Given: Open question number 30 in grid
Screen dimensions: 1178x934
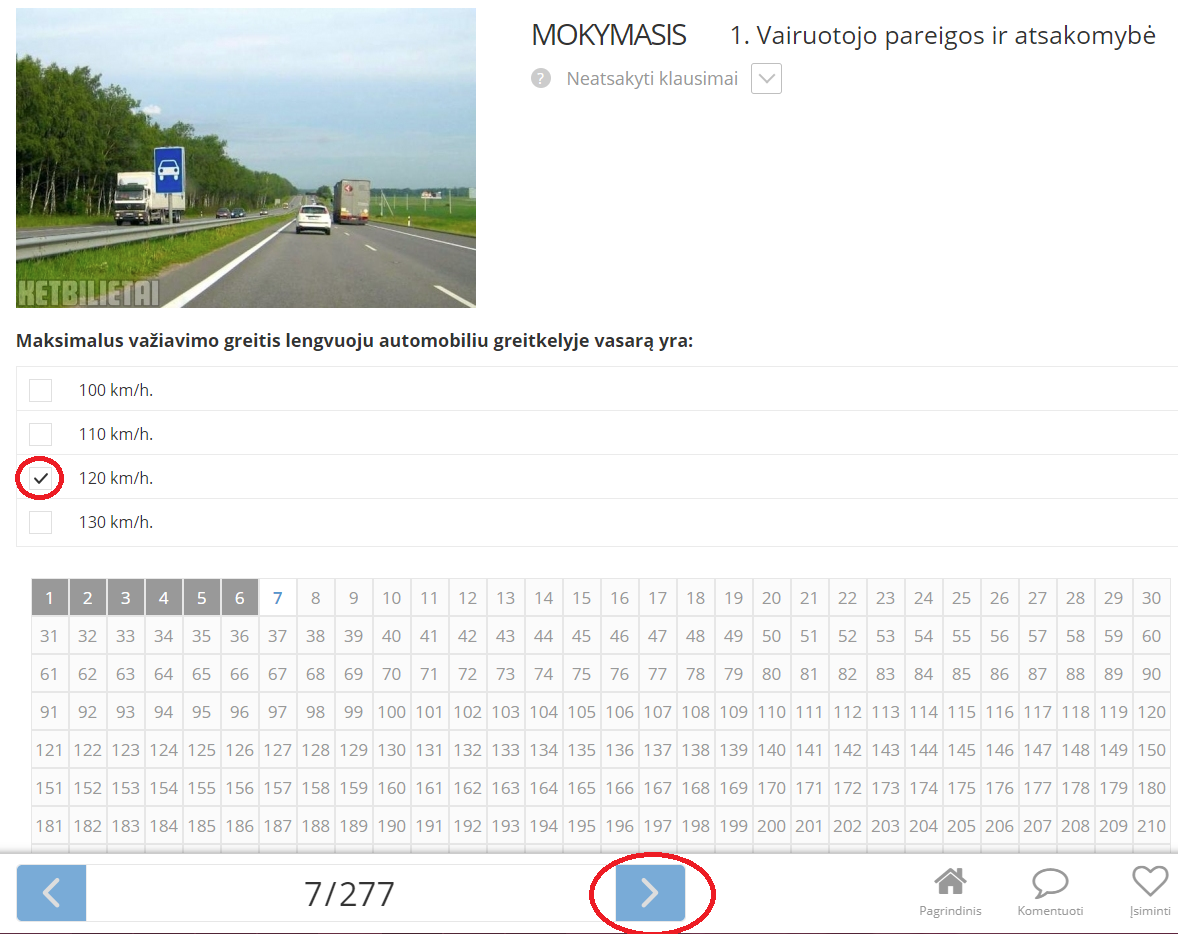Looking at the screenshot, I should click(1151, 597).
